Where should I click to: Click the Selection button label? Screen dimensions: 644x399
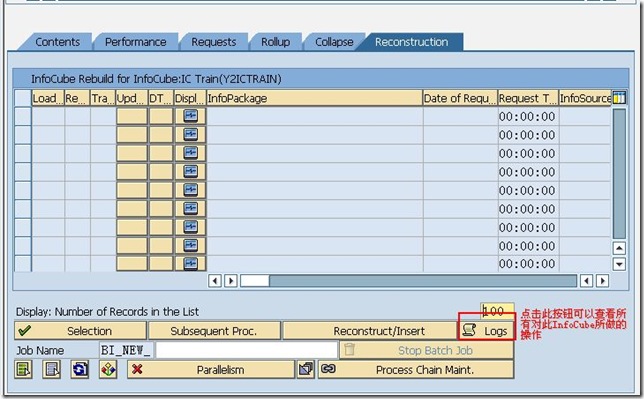(90, 331)
